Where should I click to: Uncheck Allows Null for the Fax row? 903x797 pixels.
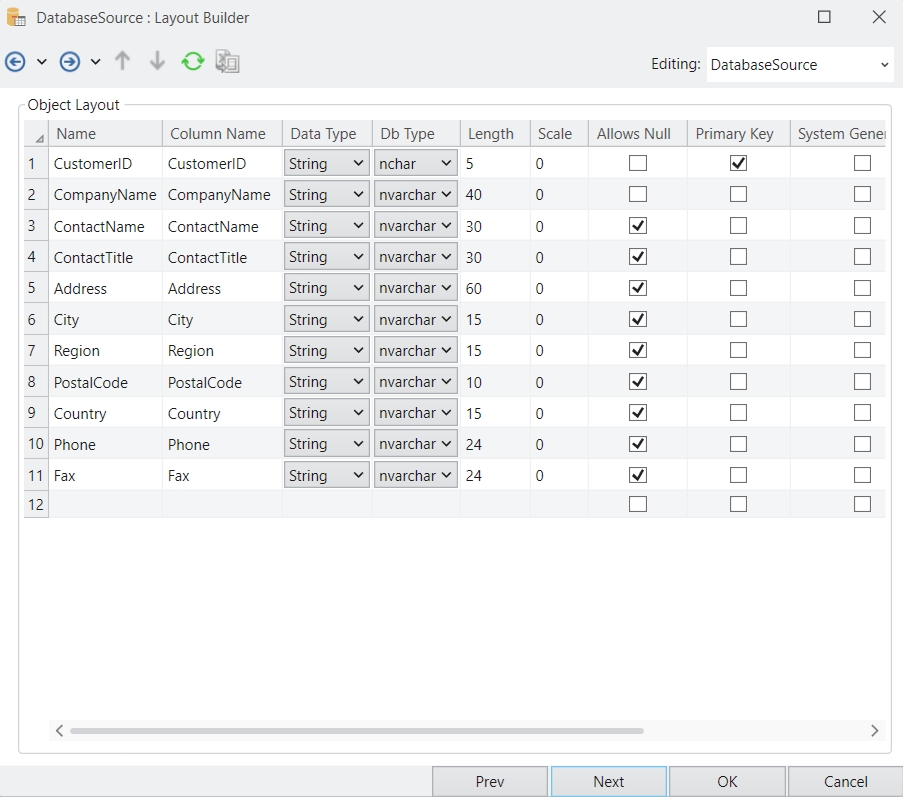click(637, 475)
